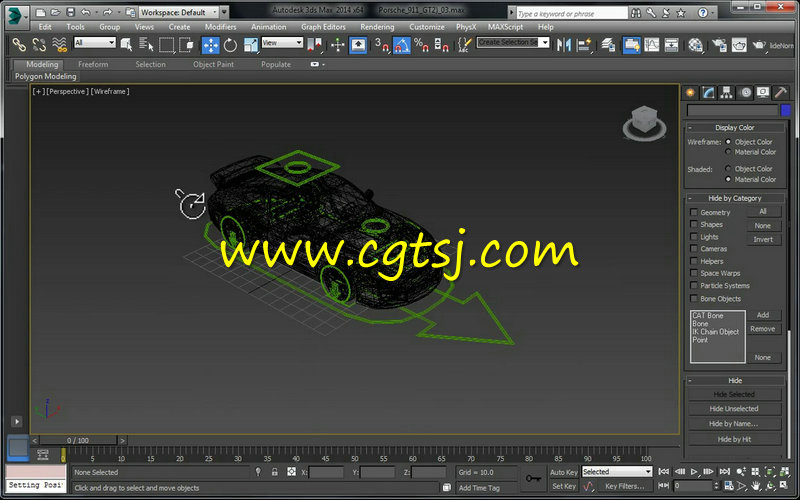The height and width of the screenshot is (500, 800).
Task: Open the Populate ribbon options dropdown
Action: (317, 64)
